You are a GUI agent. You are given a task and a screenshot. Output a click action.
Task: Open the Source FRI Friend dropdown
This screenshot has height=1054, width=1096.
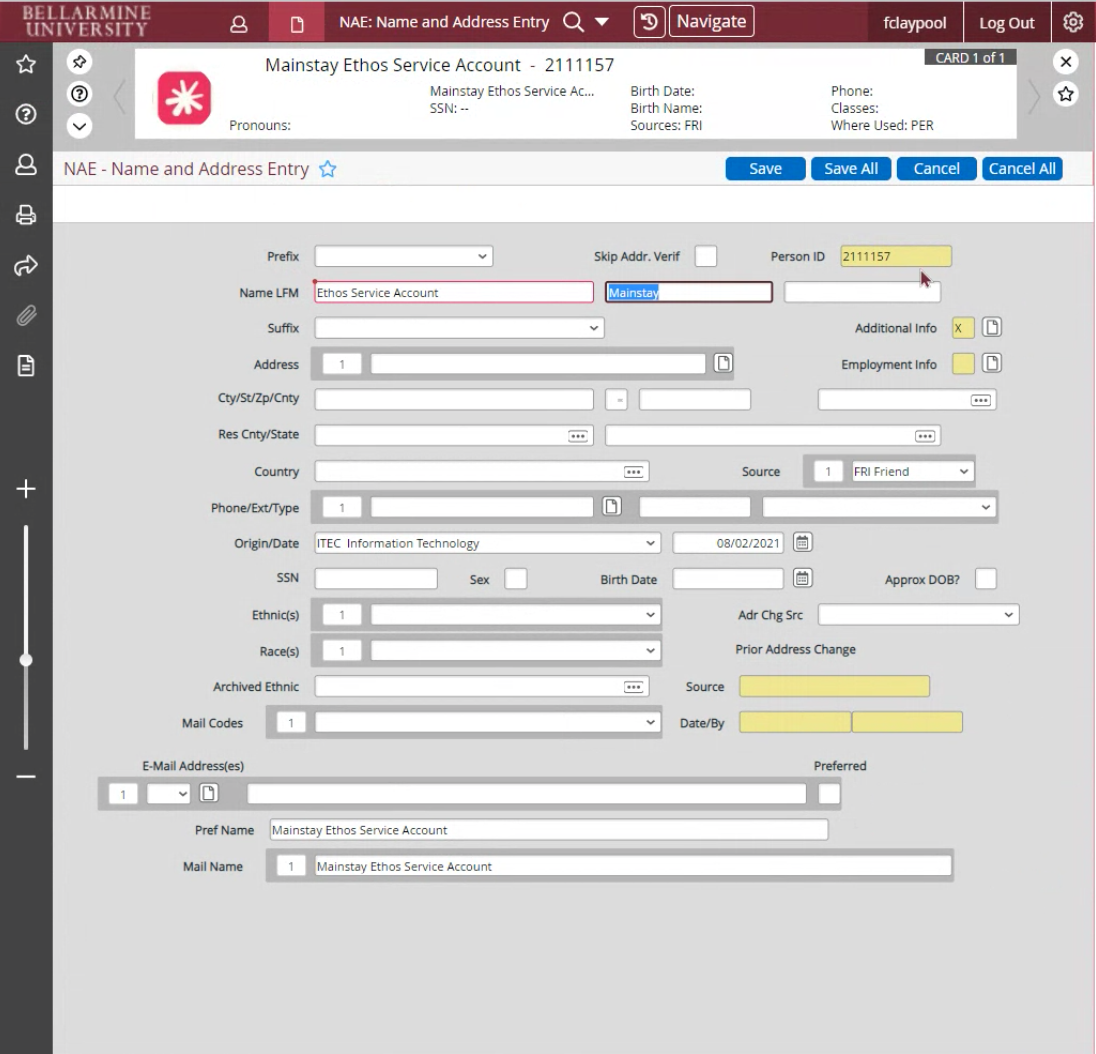point(912,472)
